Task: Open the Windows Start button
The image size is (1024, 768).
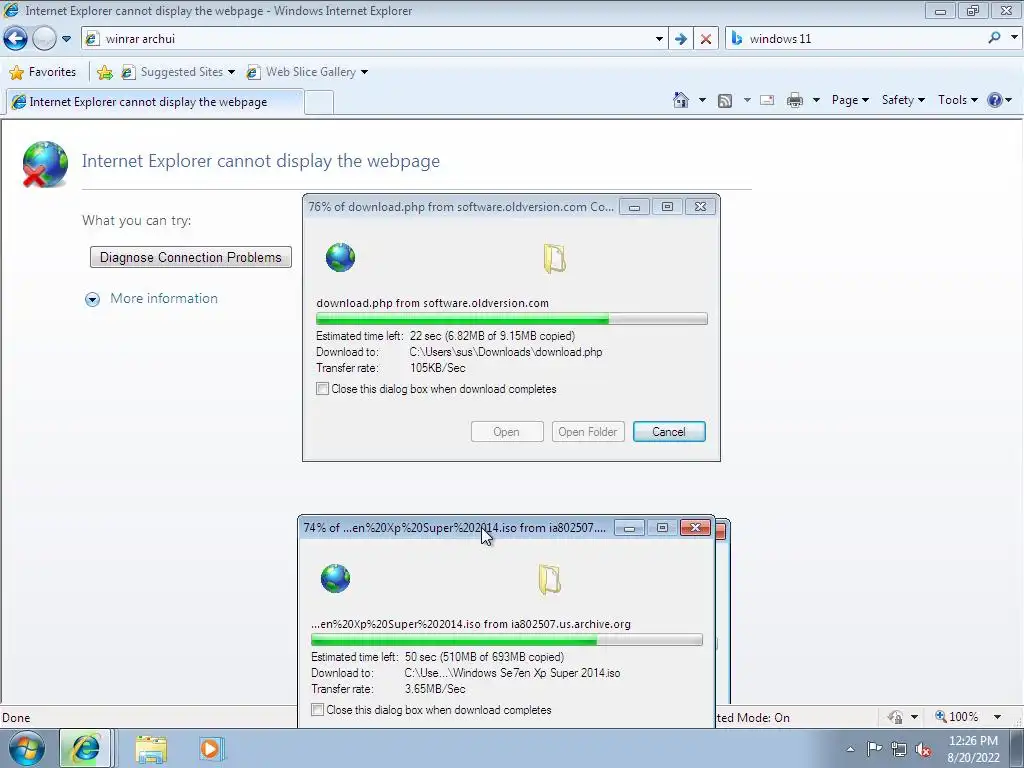Action: pos(27,748)
